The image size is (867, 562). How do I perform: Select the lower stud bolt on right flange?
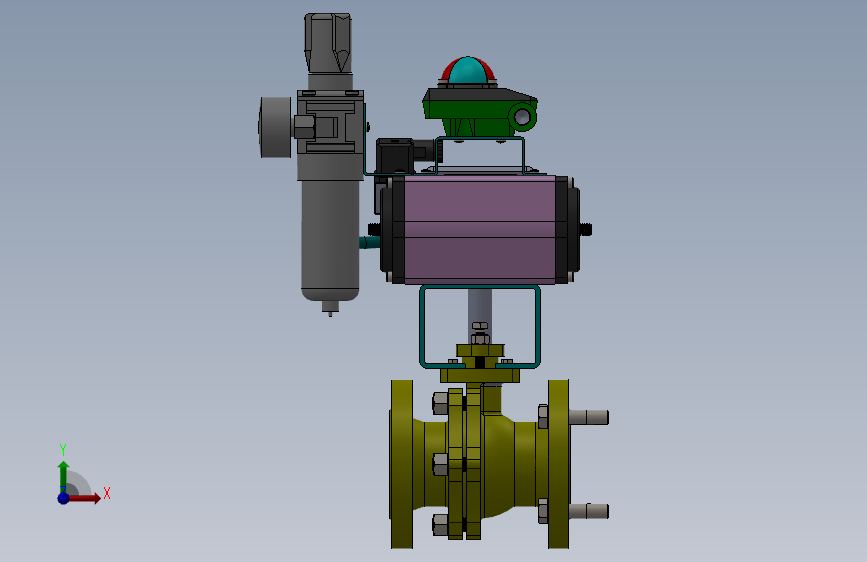point(589,511)
